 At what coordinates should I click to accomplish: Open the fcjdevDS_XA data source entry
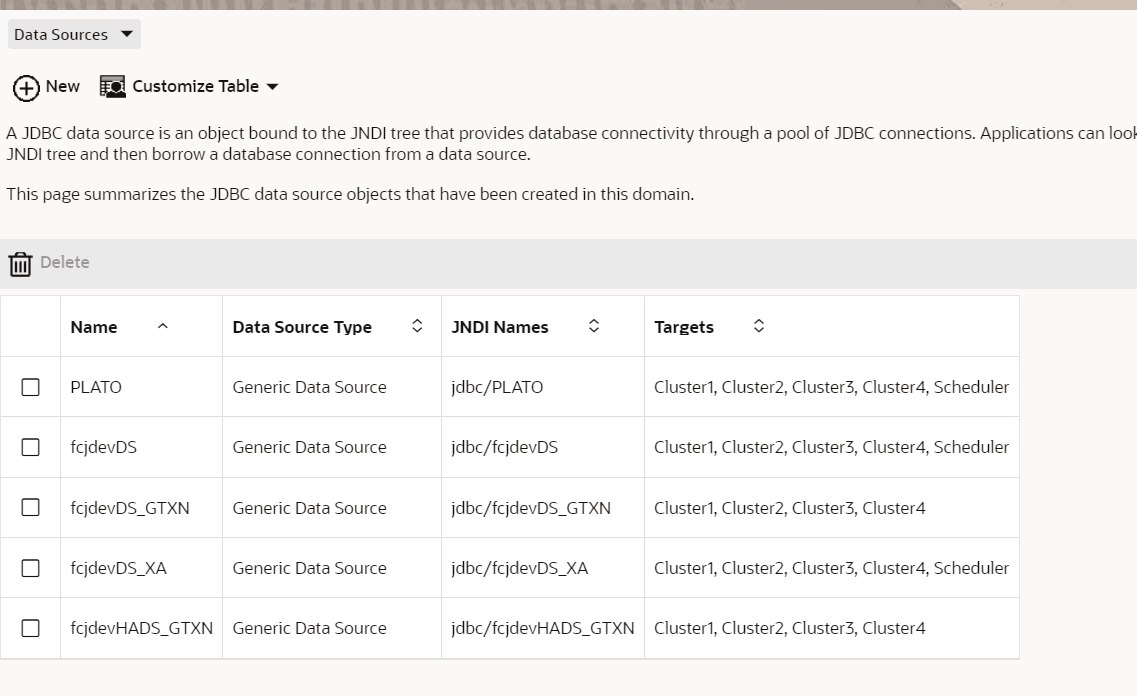coord(118,568)
